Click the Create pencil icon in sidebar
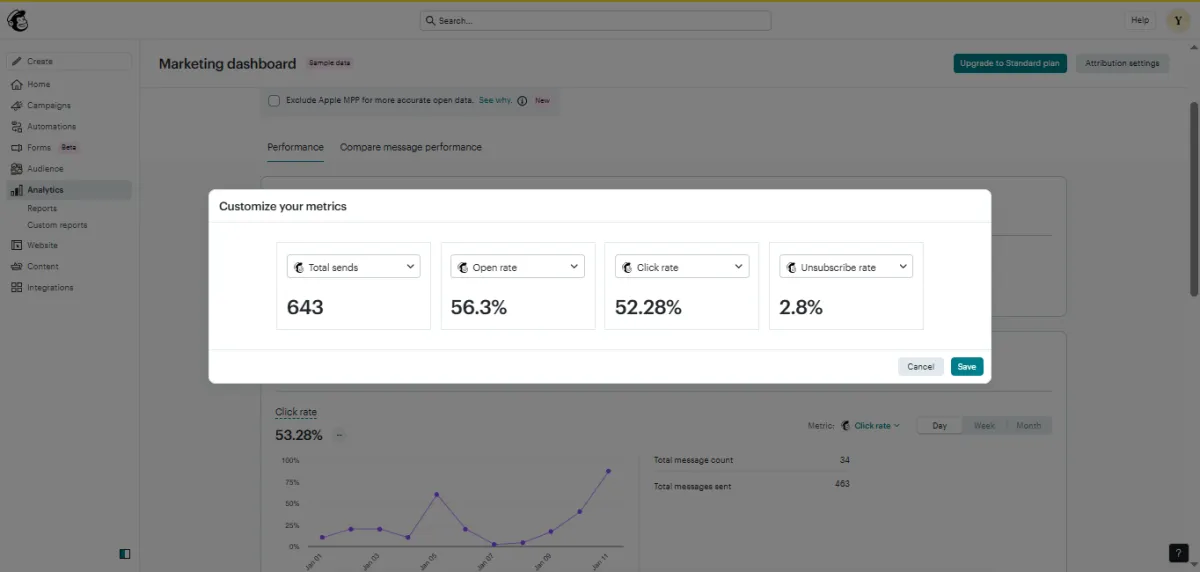Screen dimensions: 1200x572 click(17, 61)
